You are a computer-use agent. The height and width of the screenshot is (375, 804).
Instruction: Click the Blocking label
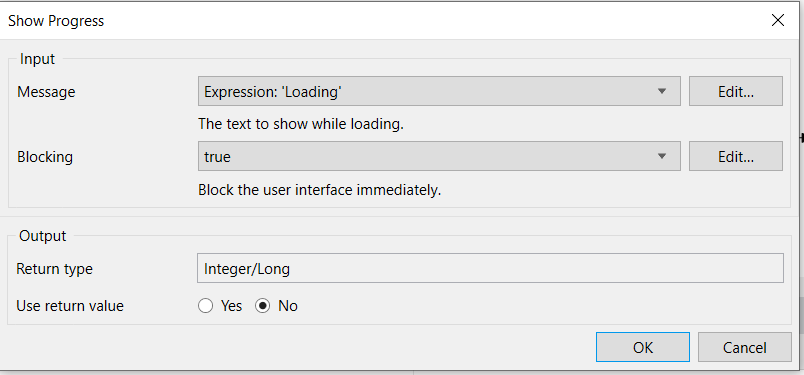(x=45, y=156)
